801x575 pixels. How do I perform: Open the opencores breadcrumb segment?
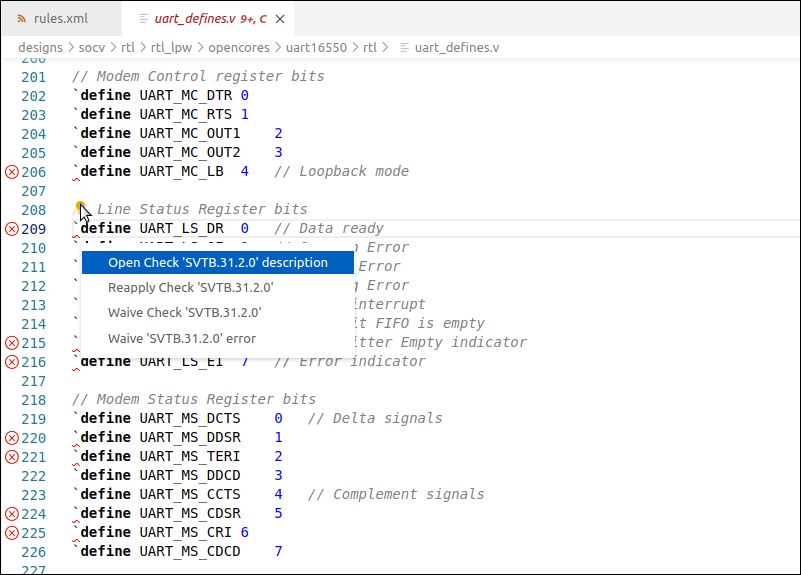point(239,47)
